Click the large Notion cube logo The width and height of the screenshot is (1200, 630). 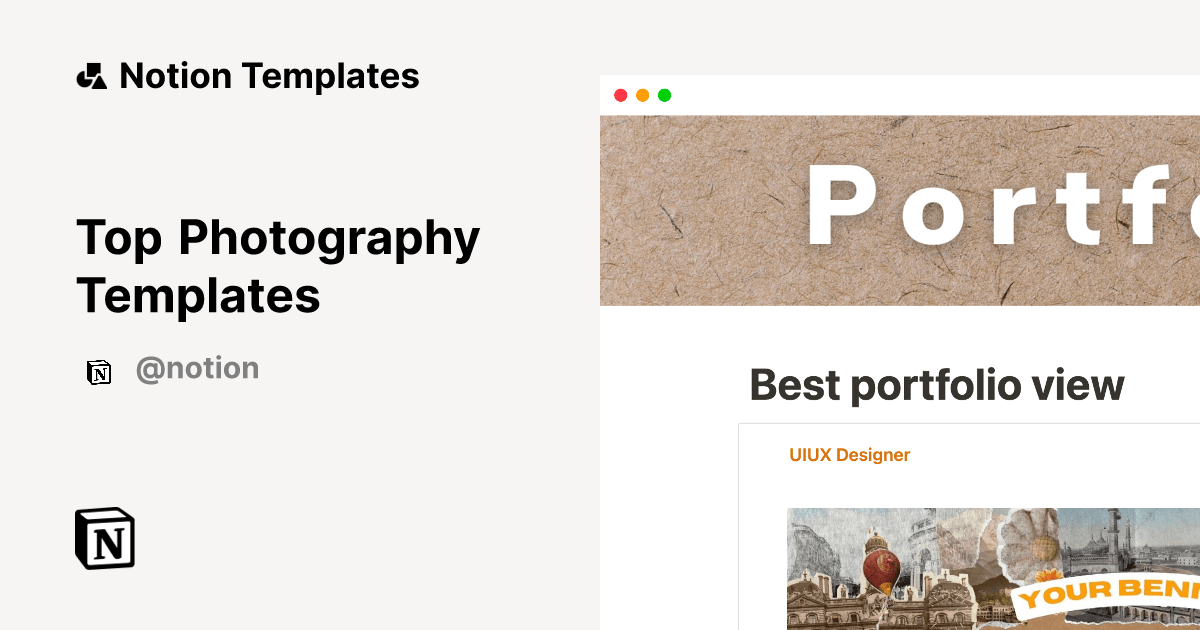[105, 538]
